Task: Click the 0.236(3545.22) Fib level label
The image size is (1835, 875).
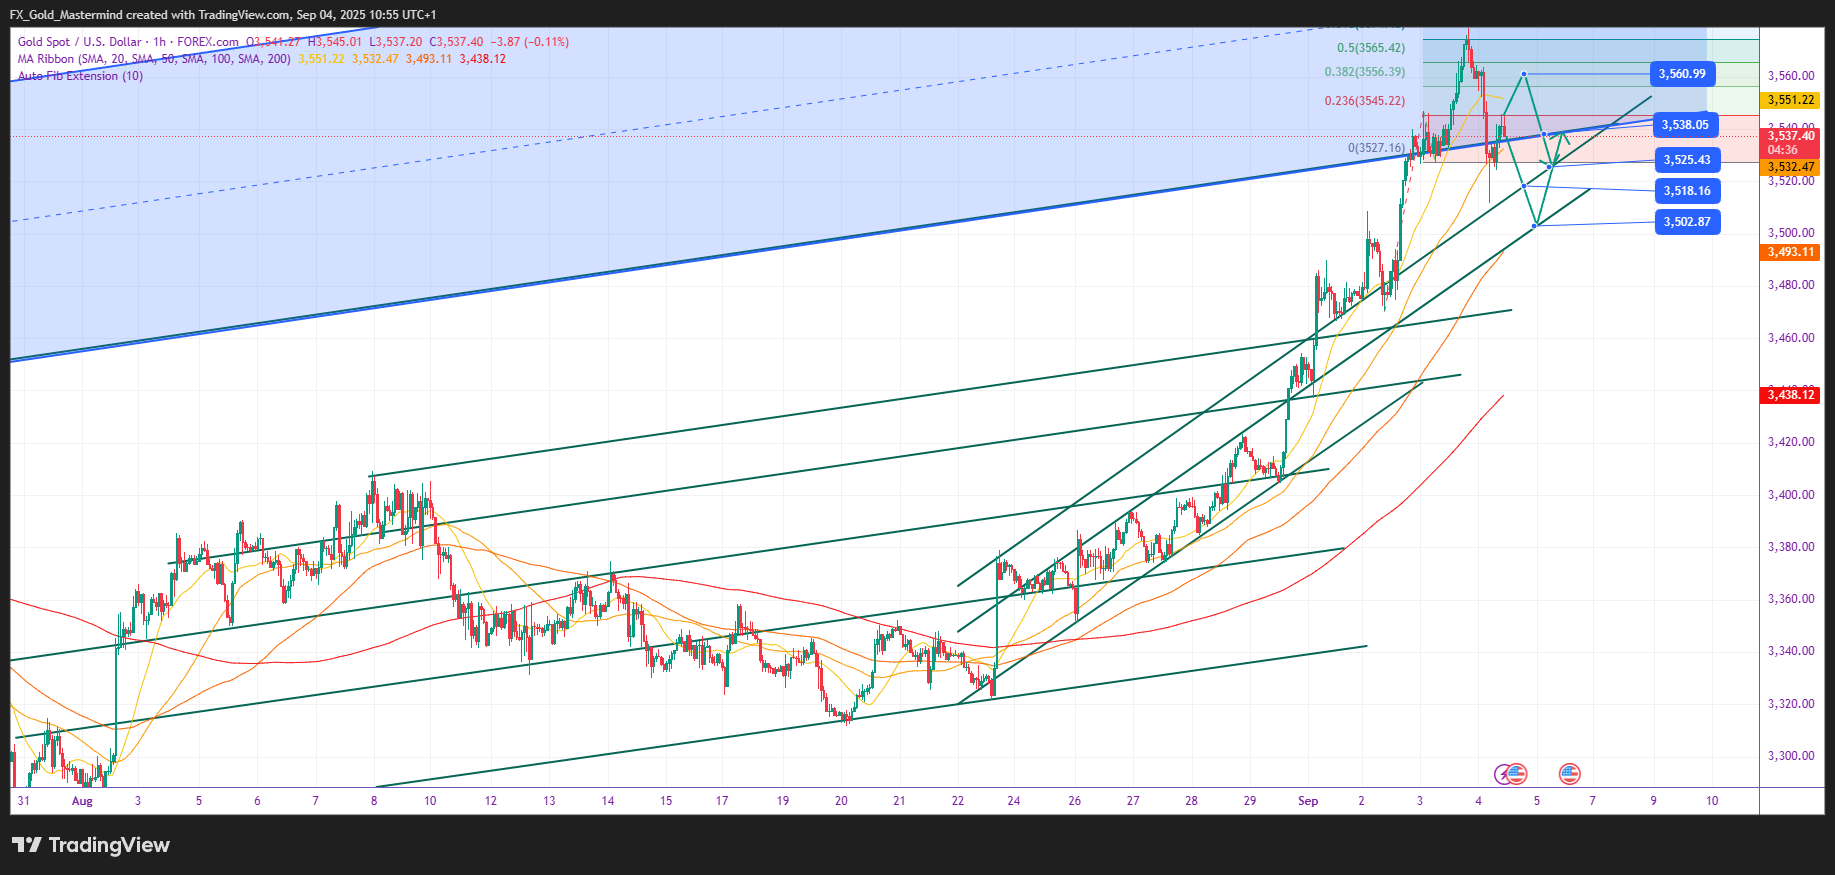Action: point(1365,101)
